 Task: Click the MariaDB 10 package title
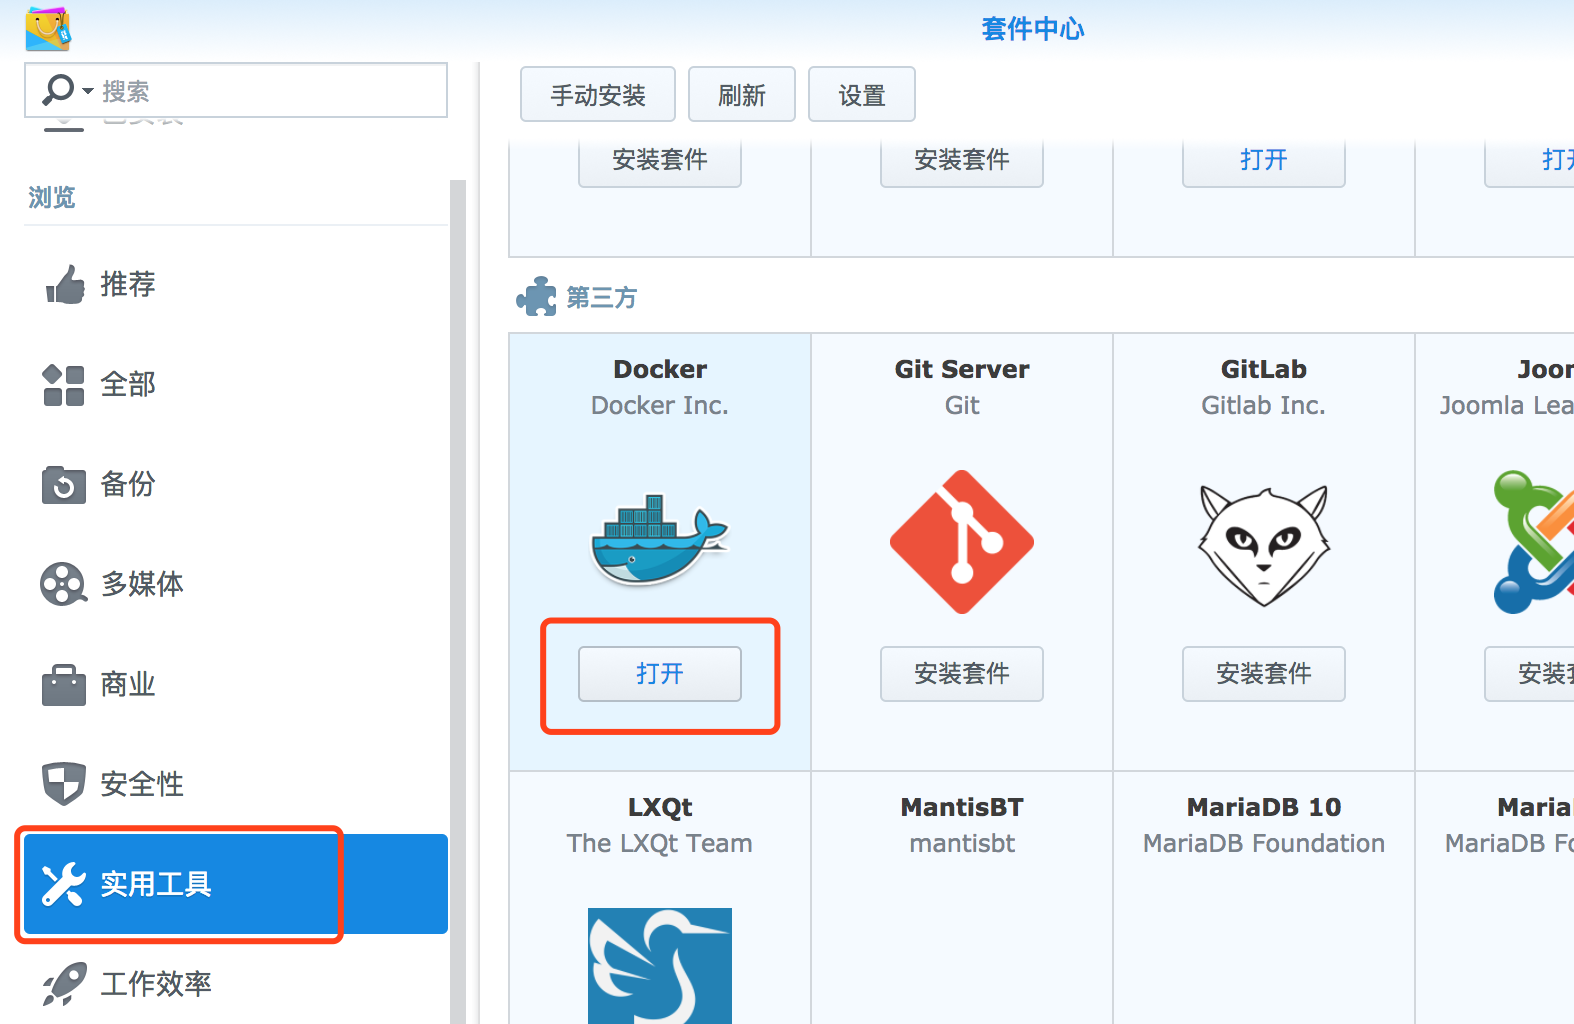(x=1264, y=807)
